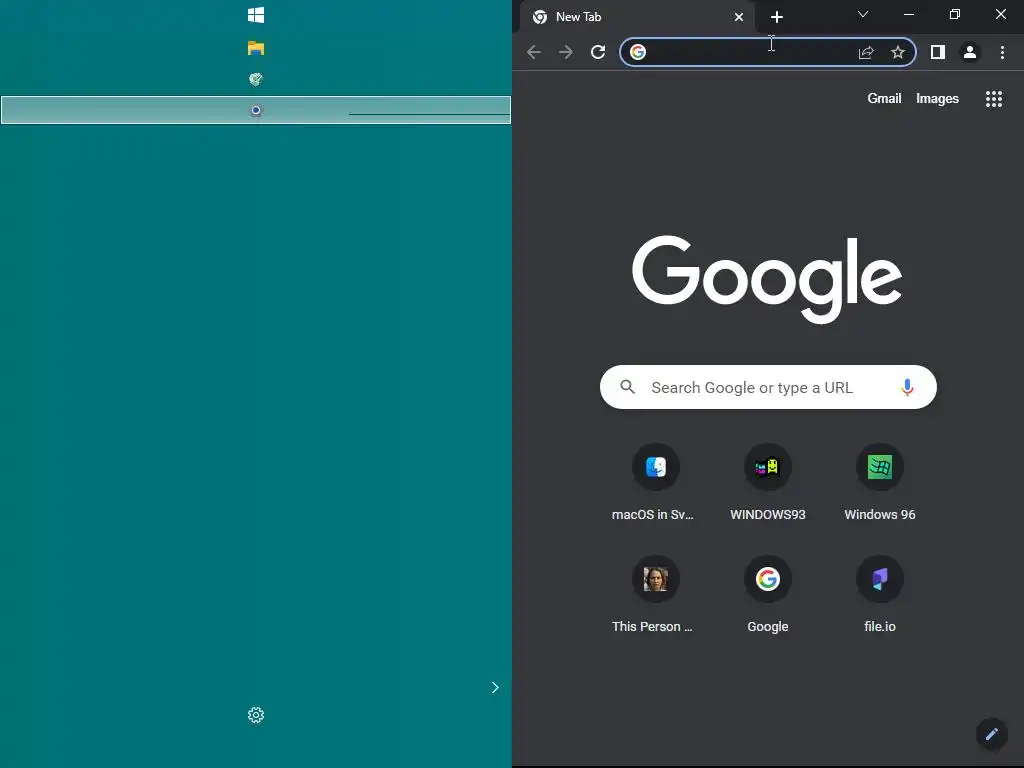
Task: Open the Google shortcut tile
Action: pos(768,595)
